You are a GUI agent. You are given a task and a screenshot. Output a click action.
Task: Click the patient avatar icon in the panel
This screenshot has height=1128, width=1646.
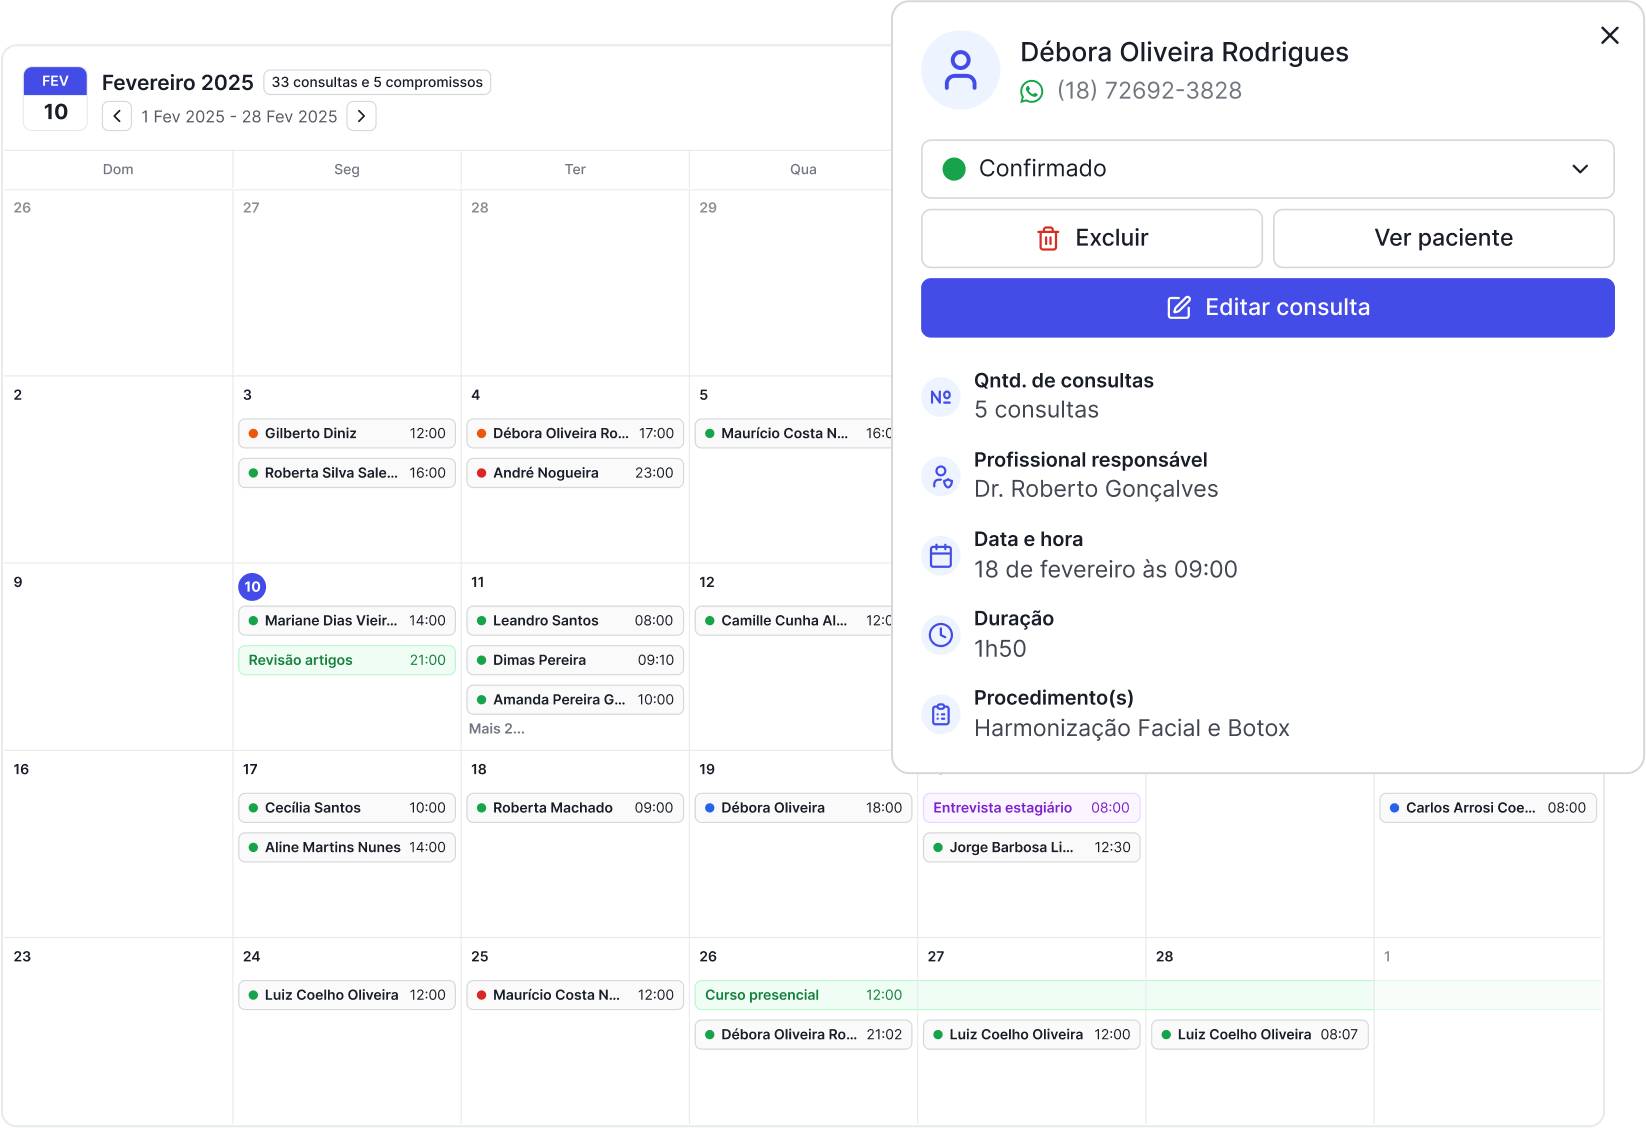(960, 70)
